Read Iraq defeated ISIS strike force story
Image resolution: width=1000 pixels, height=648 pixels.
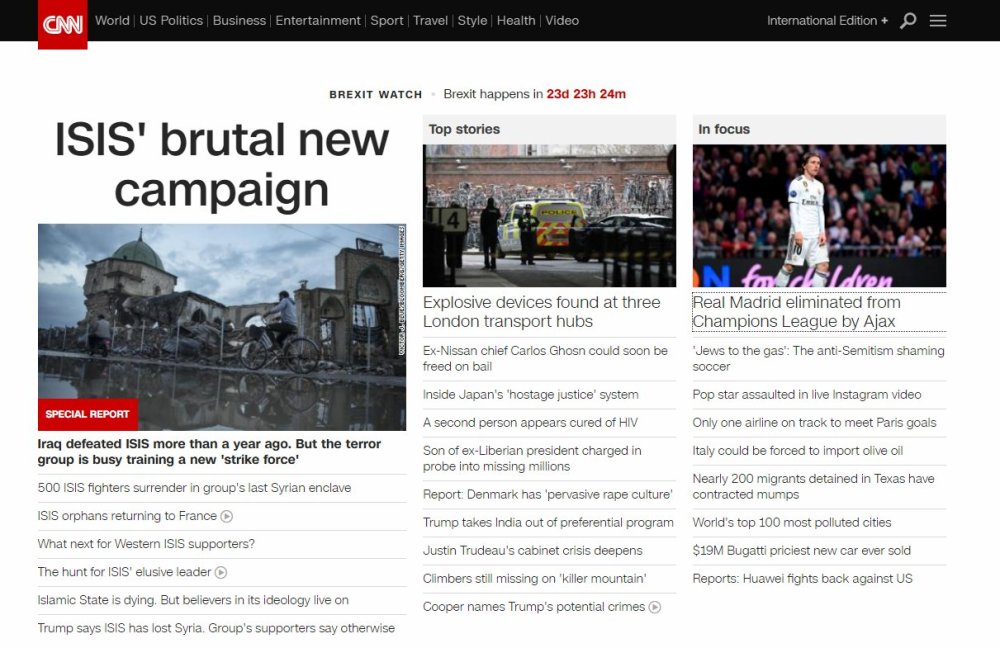tap(209, 452)
